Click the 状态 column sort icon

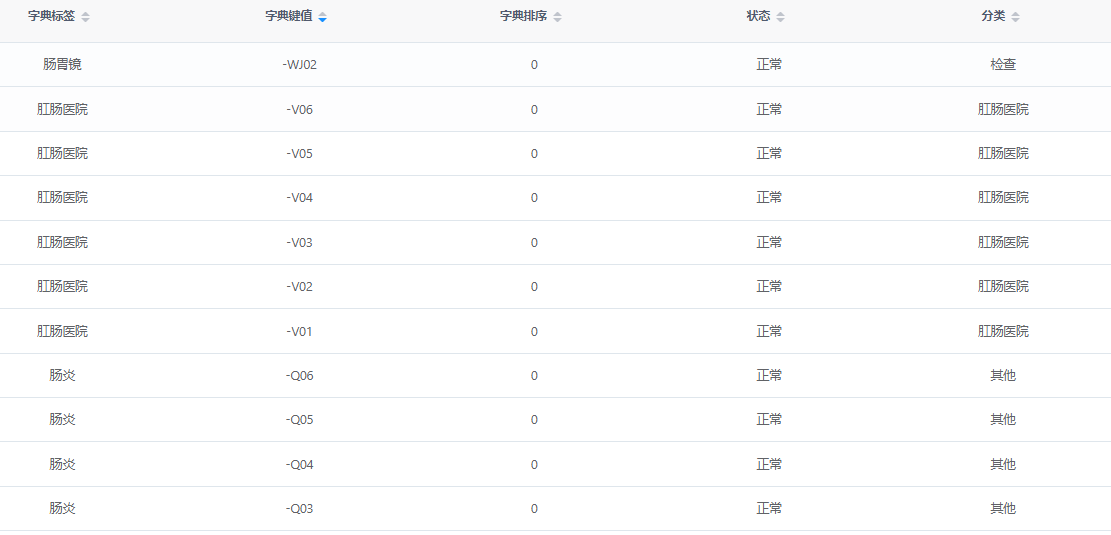tap(780, 17)
